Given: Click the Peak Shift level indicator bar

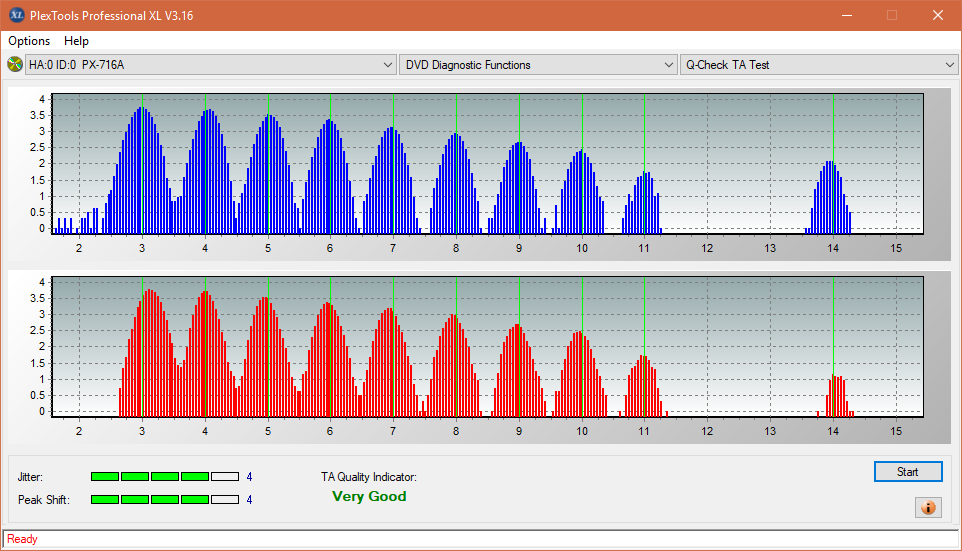Looking at the screenshot, I should [164, 499].
